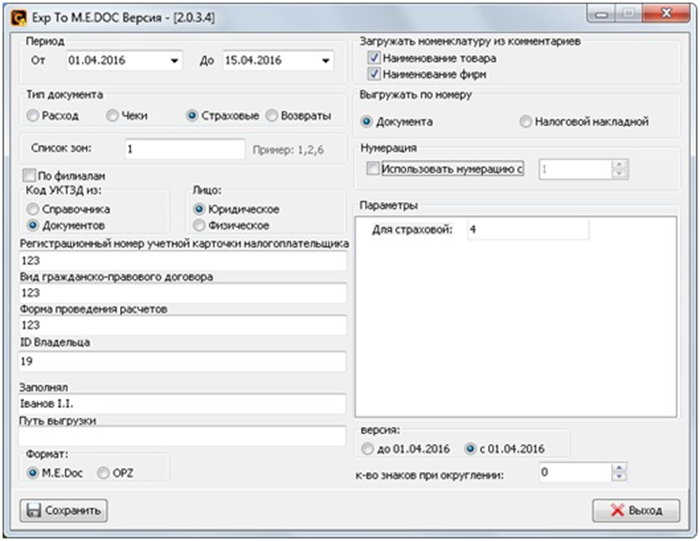Screen dimensions: 700x541
Task: Select the Расход document type
Action: tap(34, 116)
